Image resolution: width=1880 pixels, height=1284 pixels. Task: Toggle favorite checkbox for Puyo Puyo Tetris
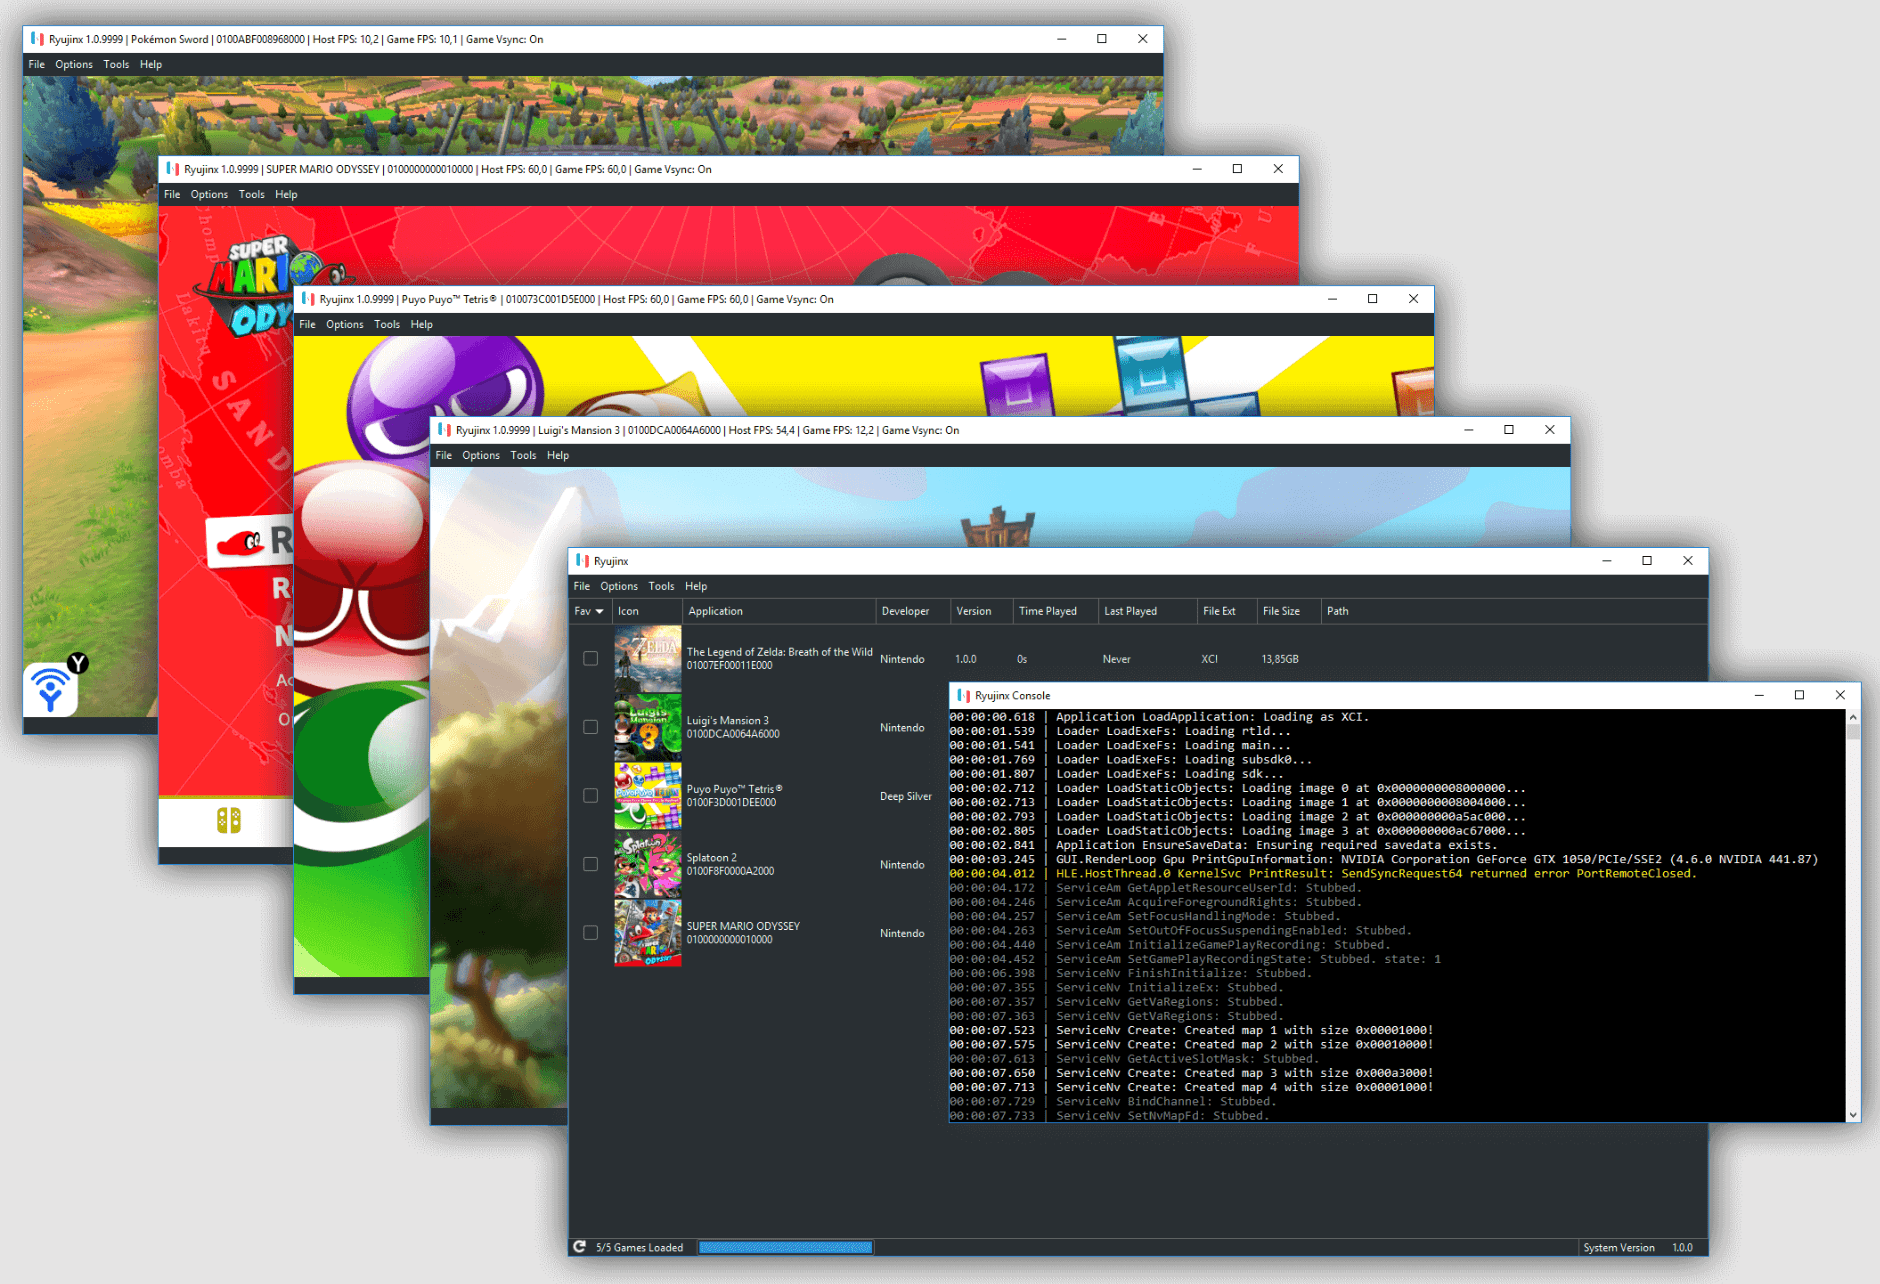tap(591, 796)
